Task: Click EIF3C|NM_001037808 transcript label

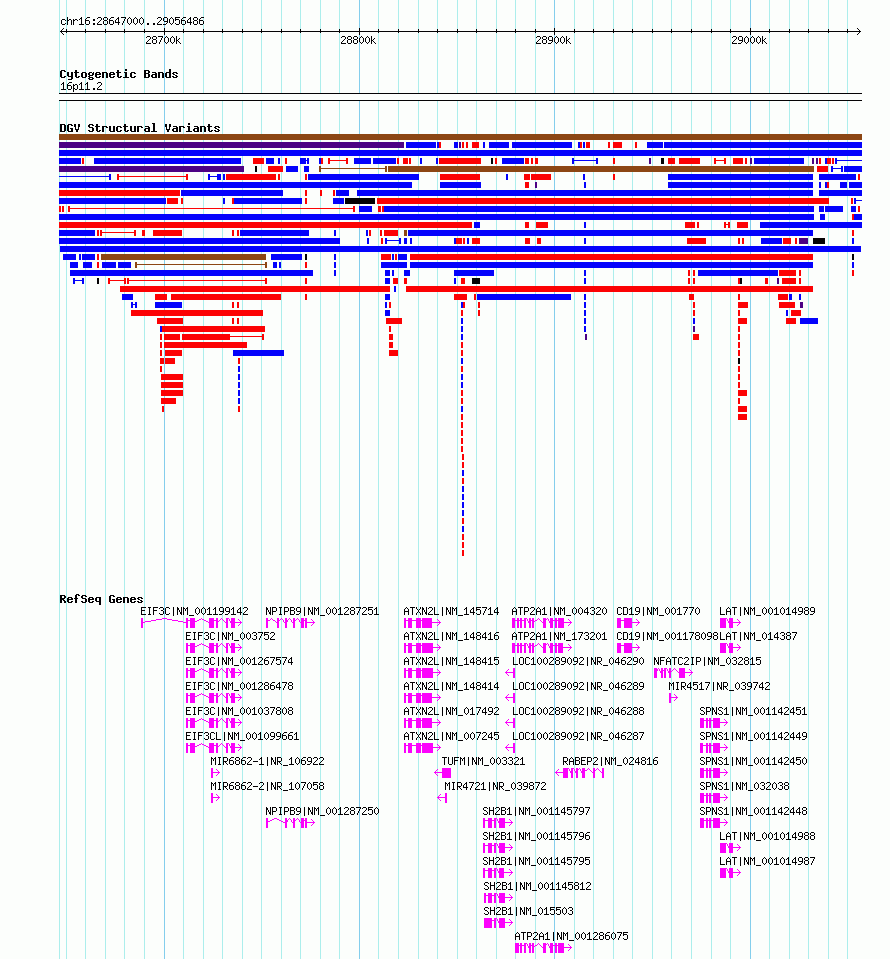Action: 239,711
